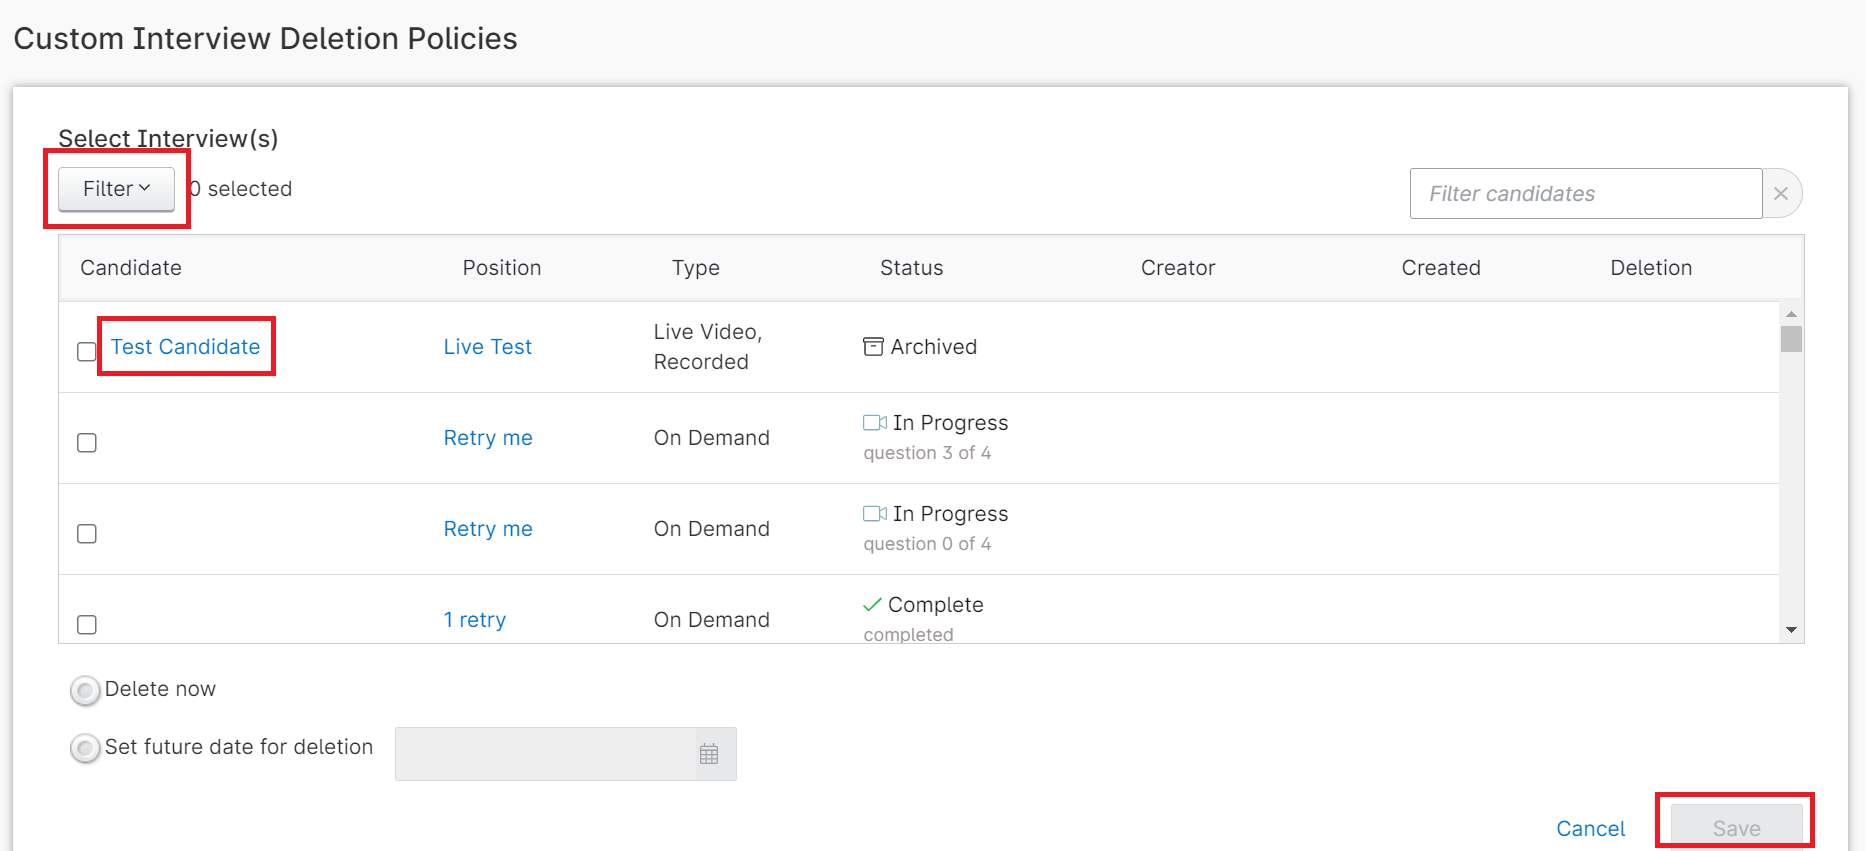Screen dimensions: 1866x851
Task: Clear the filter candidates search box
Action: [x=1781, y=194]
